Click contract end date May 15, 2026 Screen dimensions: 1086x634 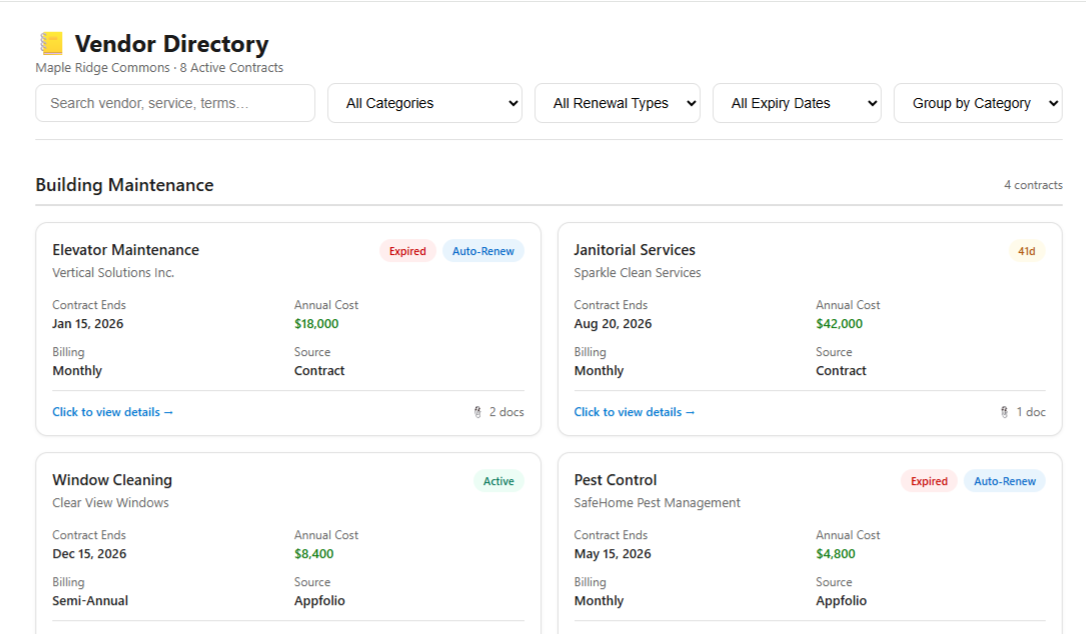point(612,554)
